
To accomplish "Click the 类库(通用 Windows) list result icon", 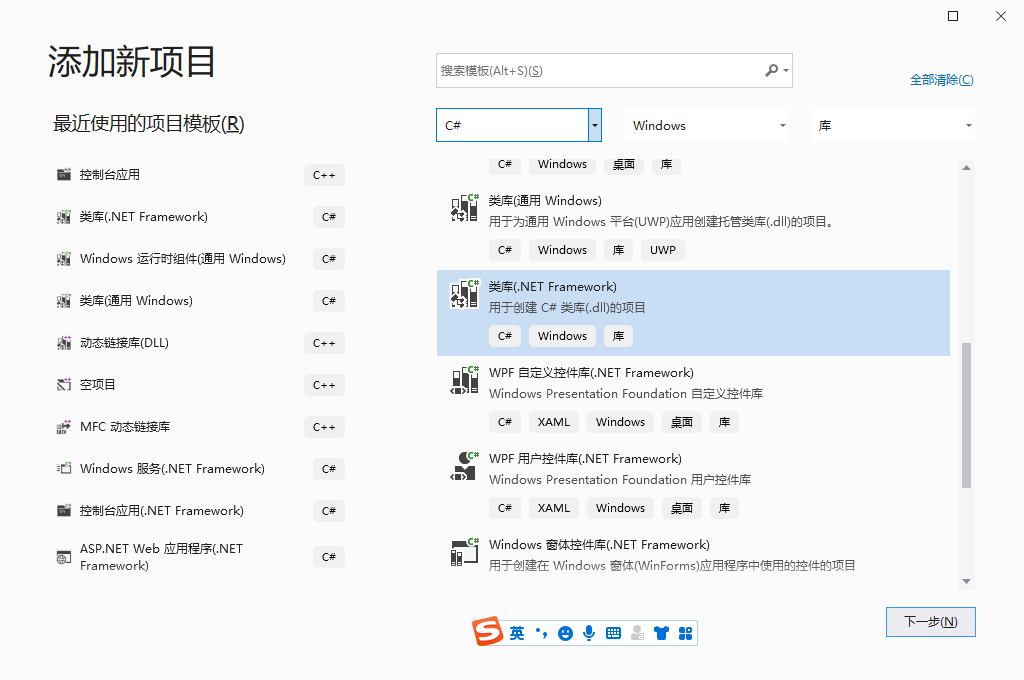I will [x=464, y=208].
